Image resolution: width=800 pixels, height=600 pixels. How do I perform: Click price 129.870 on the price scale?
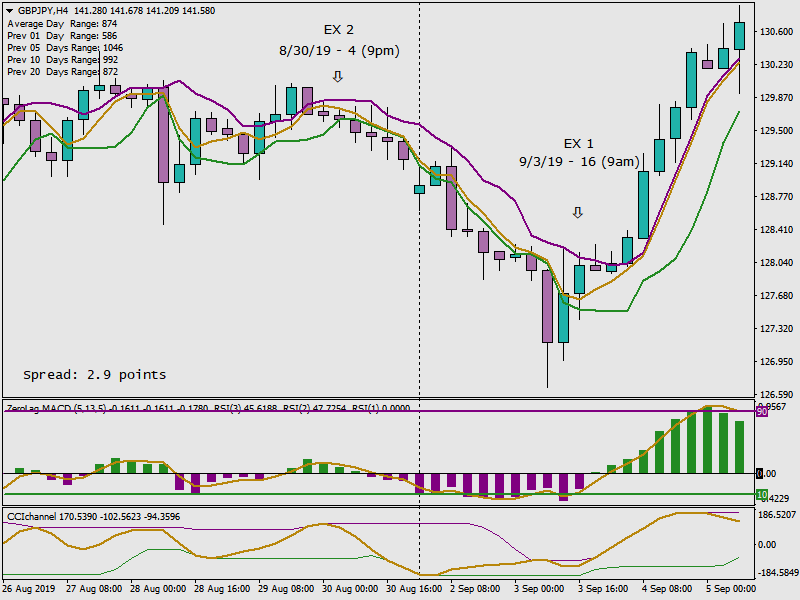click(777, 97)
